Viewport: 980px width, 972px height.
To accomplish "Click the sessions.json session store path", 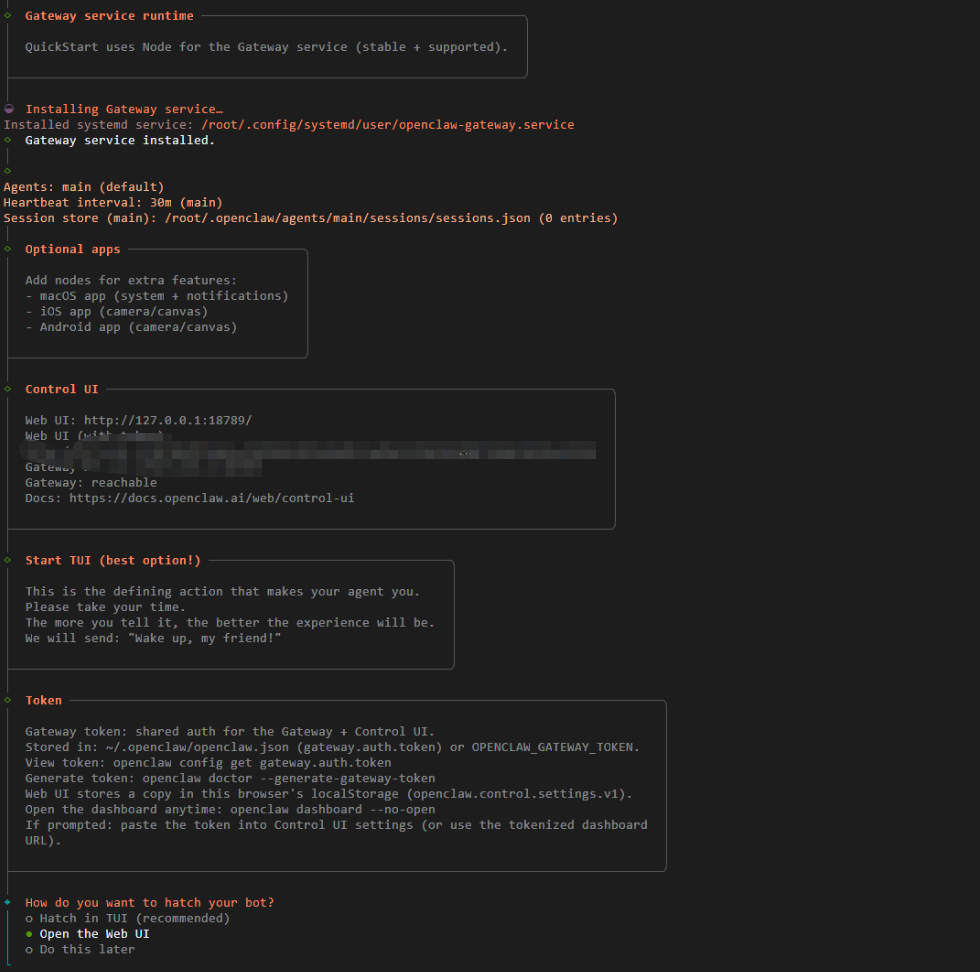I will (348, 218).
